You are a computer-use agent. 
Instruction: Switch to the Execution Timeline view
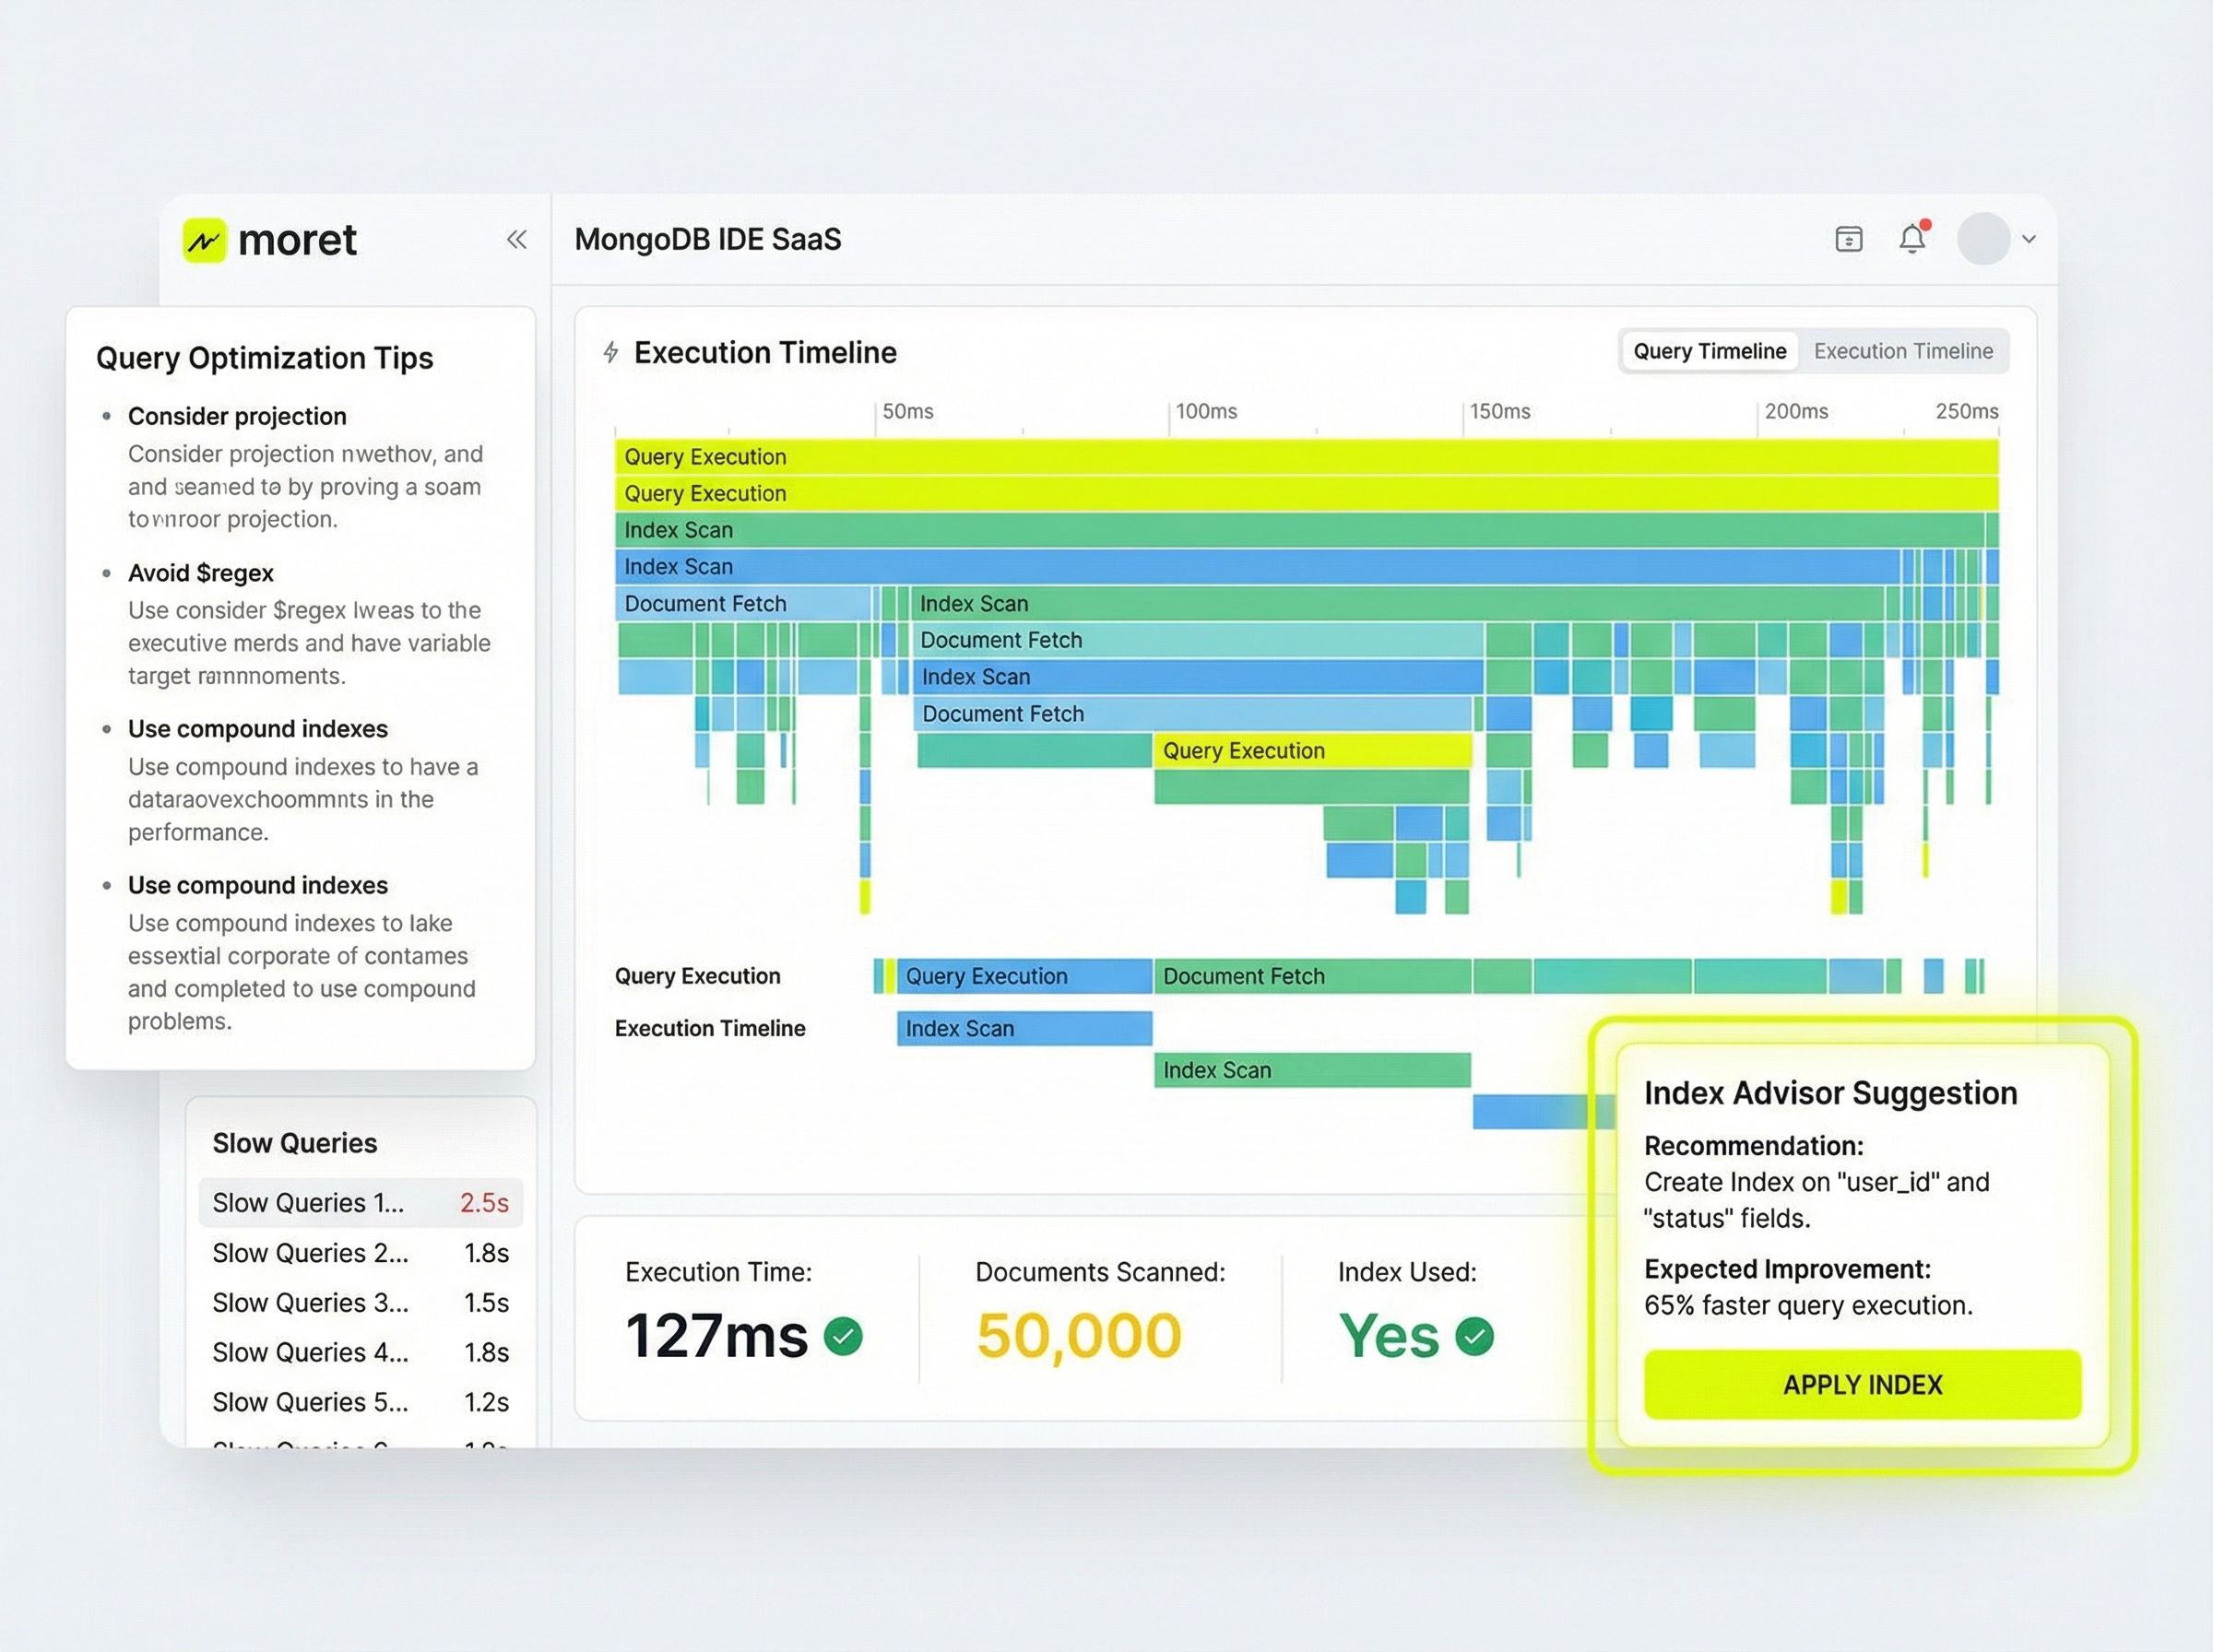[x=1903, y=351]
